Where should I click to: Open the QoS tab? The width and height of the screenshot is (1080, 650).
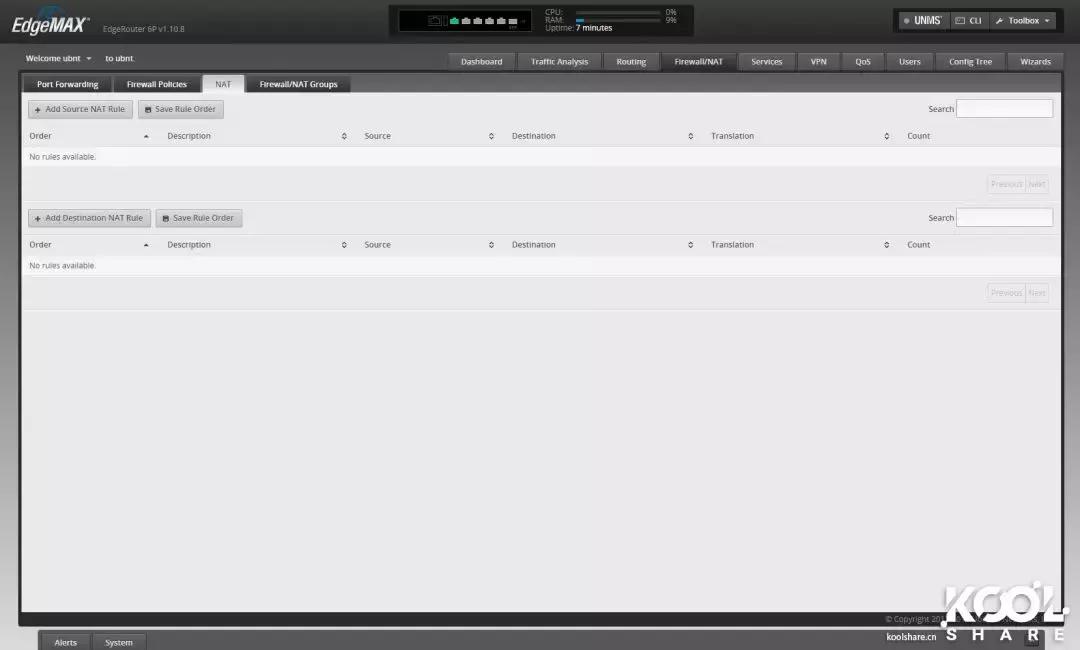coord(863,62)
